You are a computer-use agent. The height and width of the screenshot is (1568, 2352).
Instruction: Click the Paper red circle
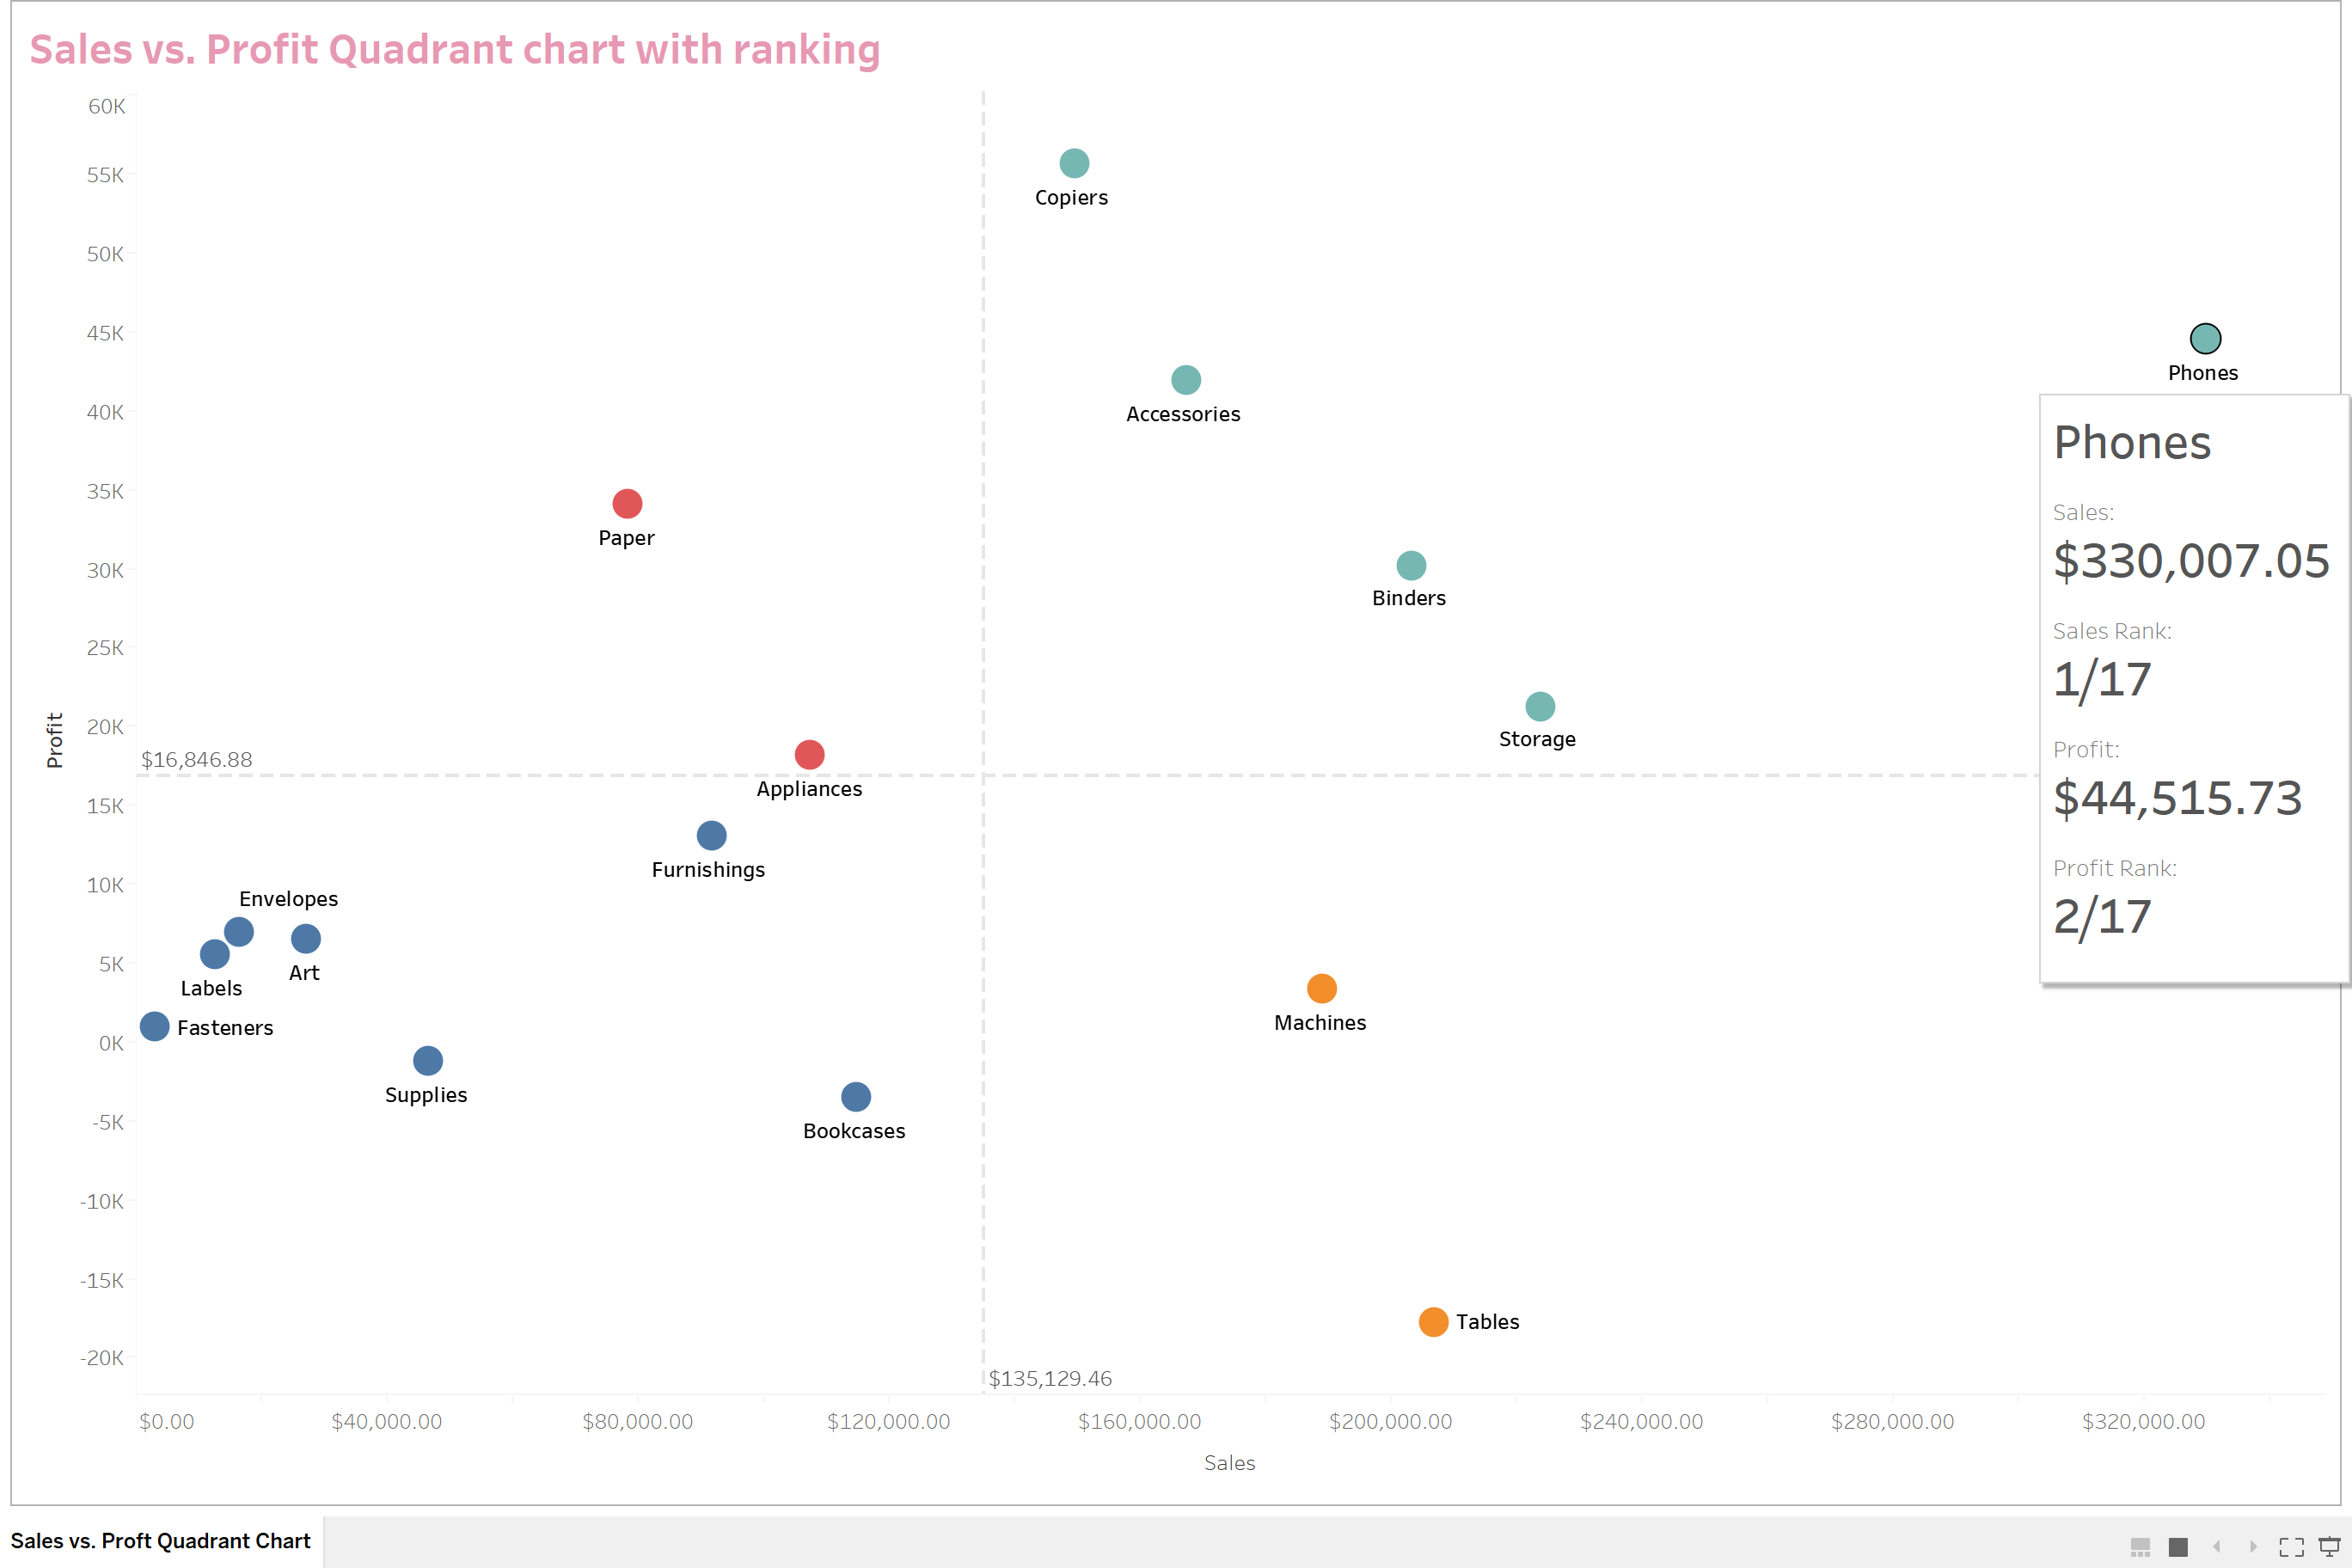[x=627, y=504]
